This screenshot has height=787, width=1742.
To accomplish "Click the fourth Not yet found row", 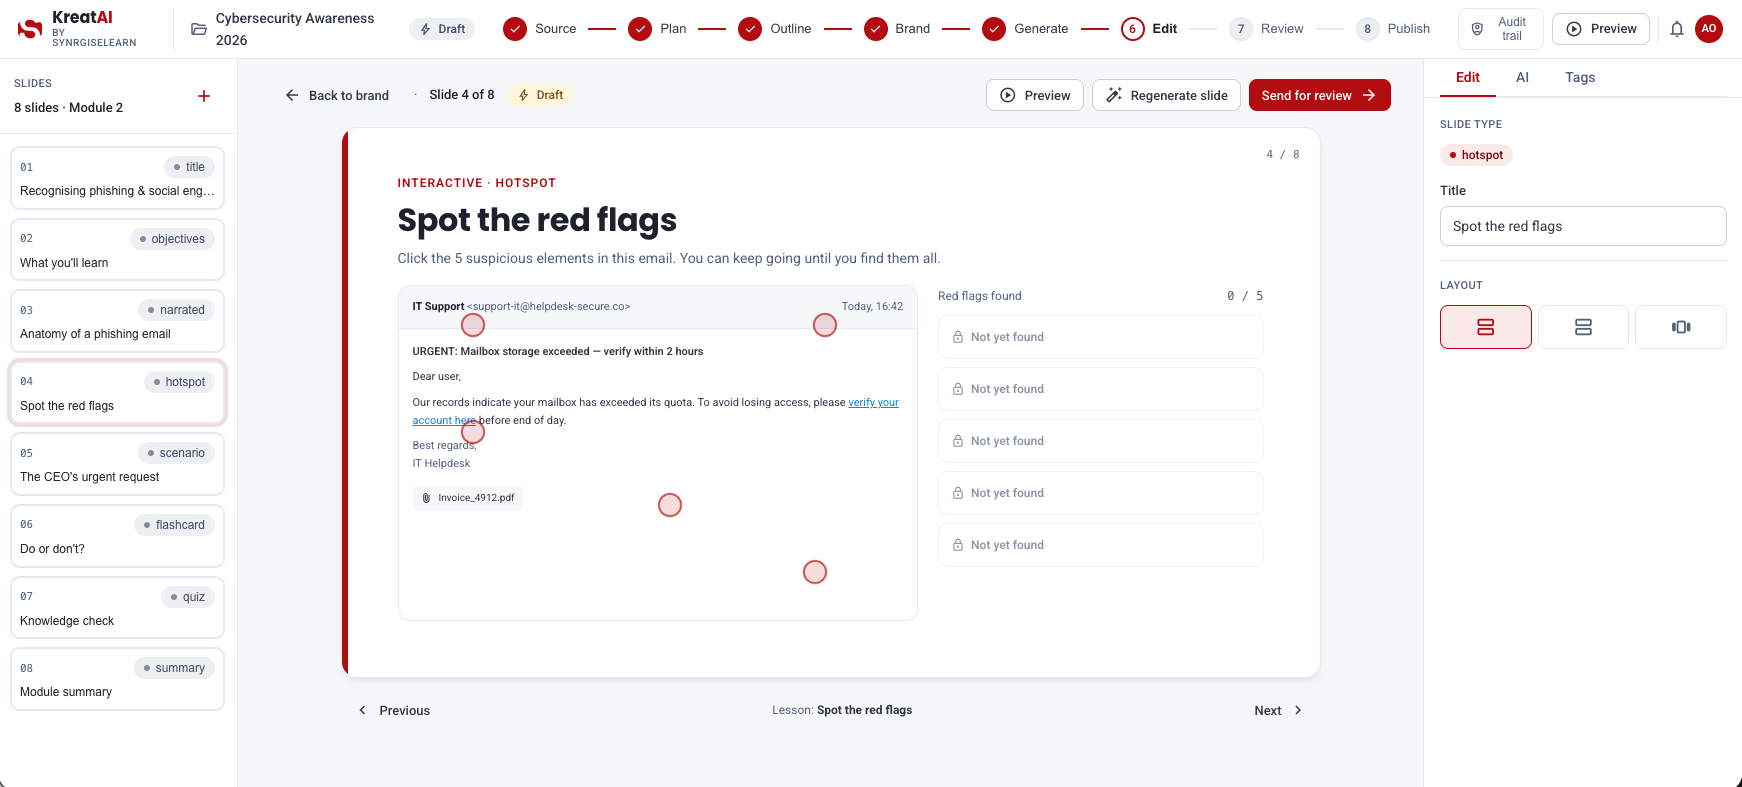I will pyautogui.click(x=1100, y=493).
